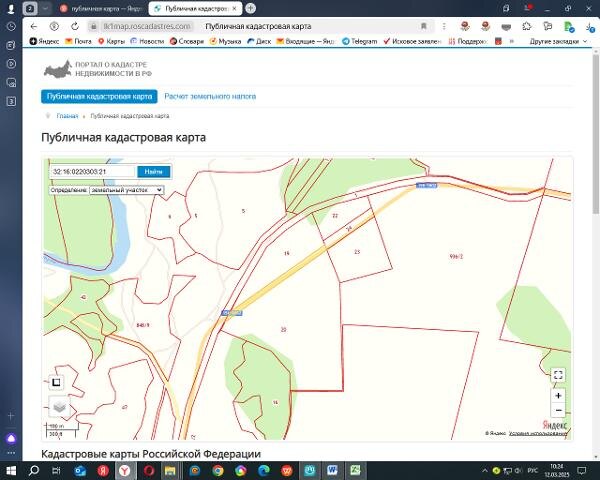Select the Публичная кадастровая карта menu tab
Viewport: 600px width, 480px height.
99,96
